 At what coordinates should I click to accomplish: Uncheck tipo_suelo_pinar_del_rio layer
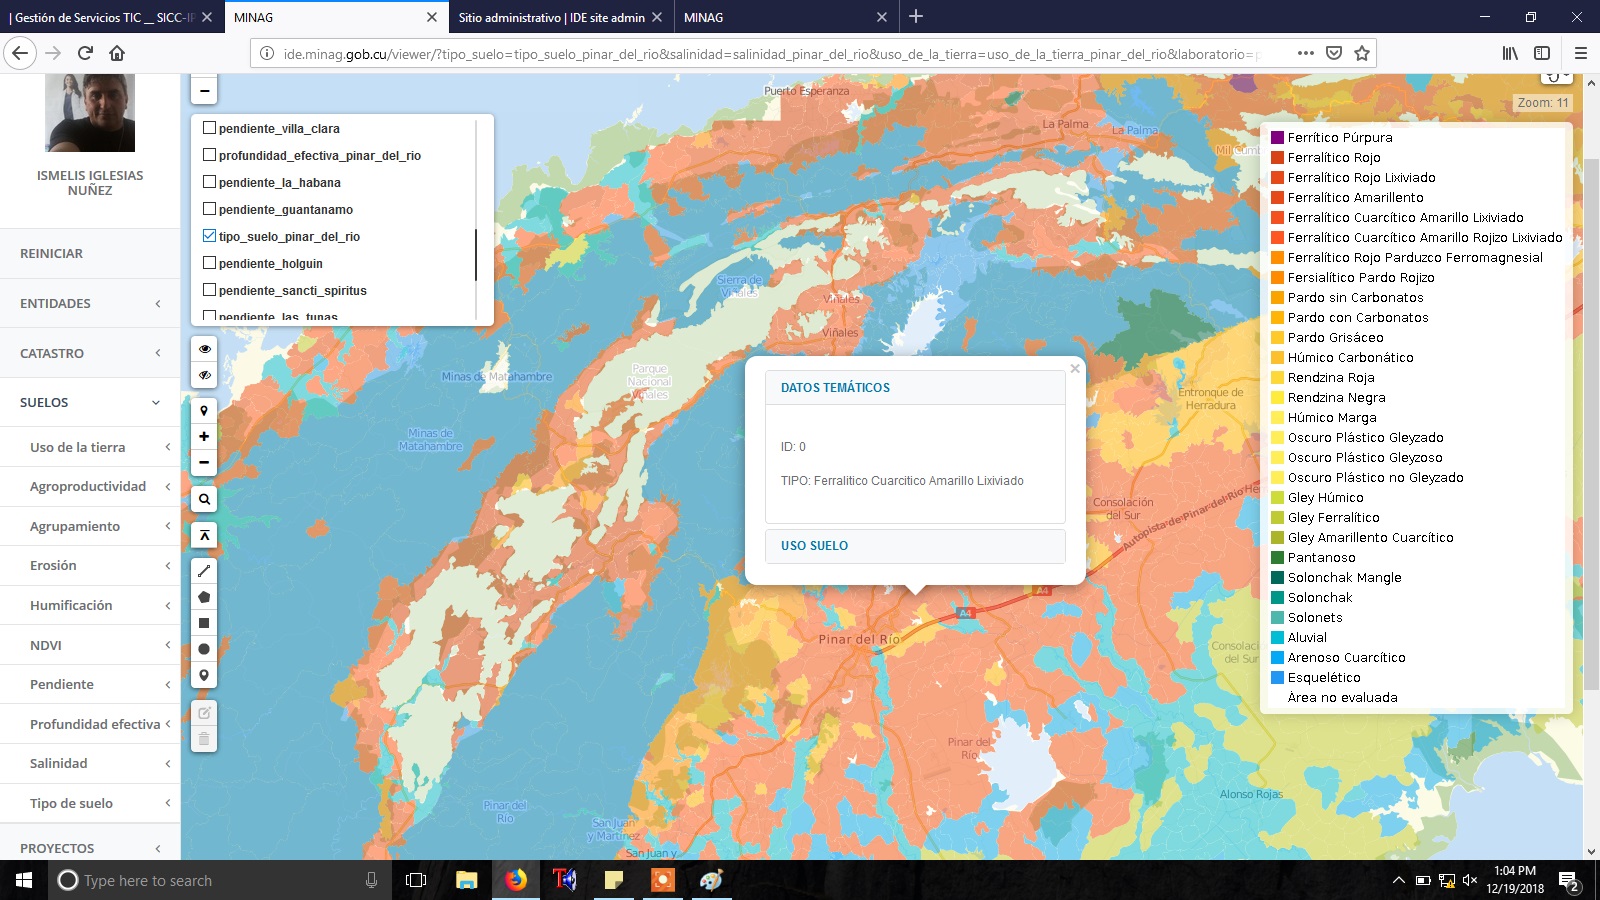[x=209, y=236]
